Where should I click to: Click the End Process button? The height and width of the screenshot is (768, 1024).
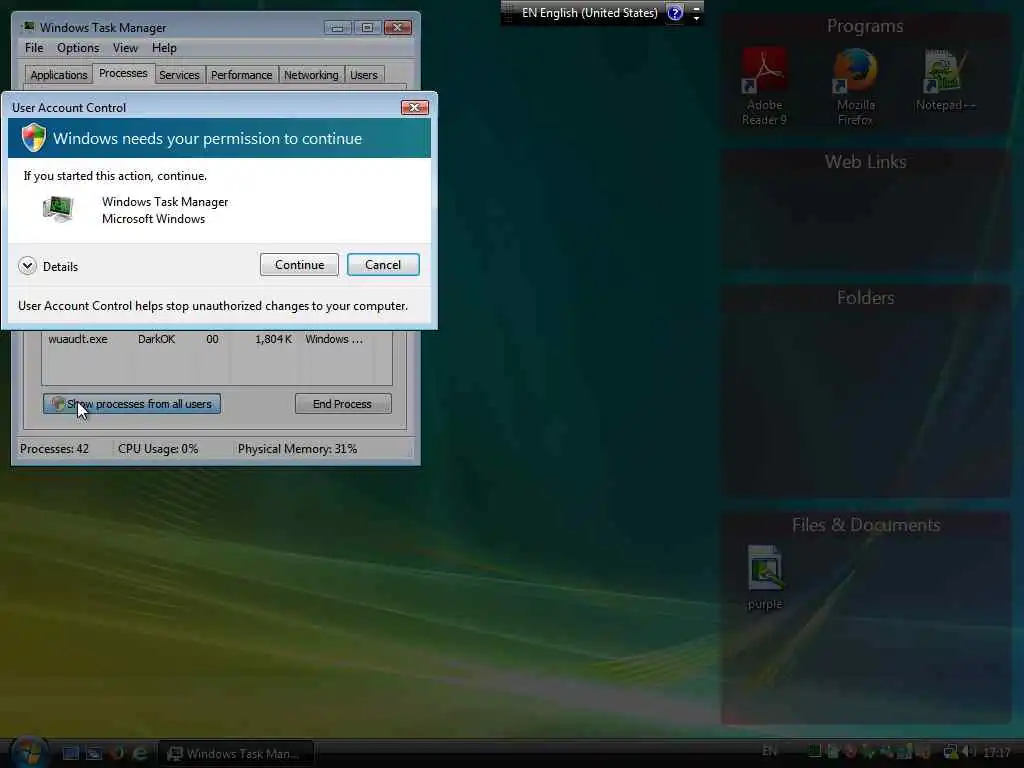343,404
